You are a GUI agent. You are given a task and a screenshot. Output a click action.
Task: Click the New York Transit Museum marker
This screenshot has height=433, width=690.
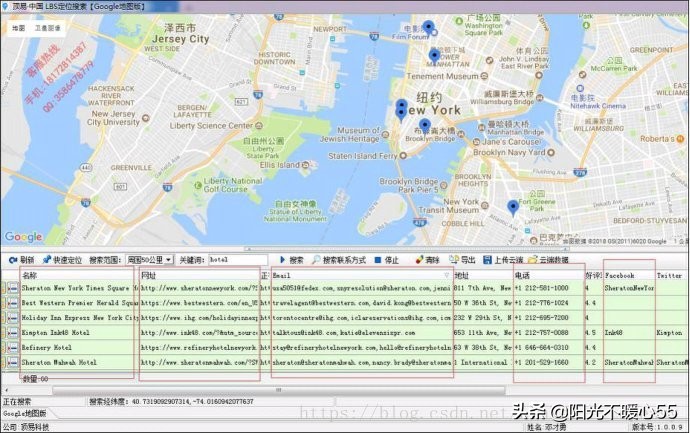point(484,205)
